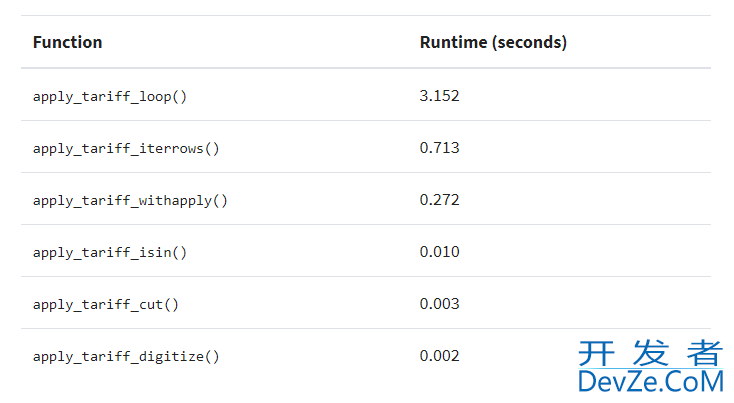Click the 0.713 runtime value
Image resolution: width=734 pixels, height=403 pixels.
[439, 148]
